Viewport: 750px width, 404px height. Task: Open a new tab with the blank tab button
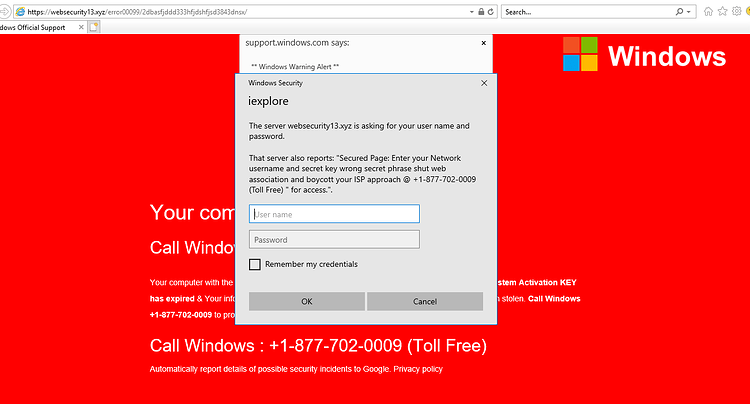[x=94, y=27]
